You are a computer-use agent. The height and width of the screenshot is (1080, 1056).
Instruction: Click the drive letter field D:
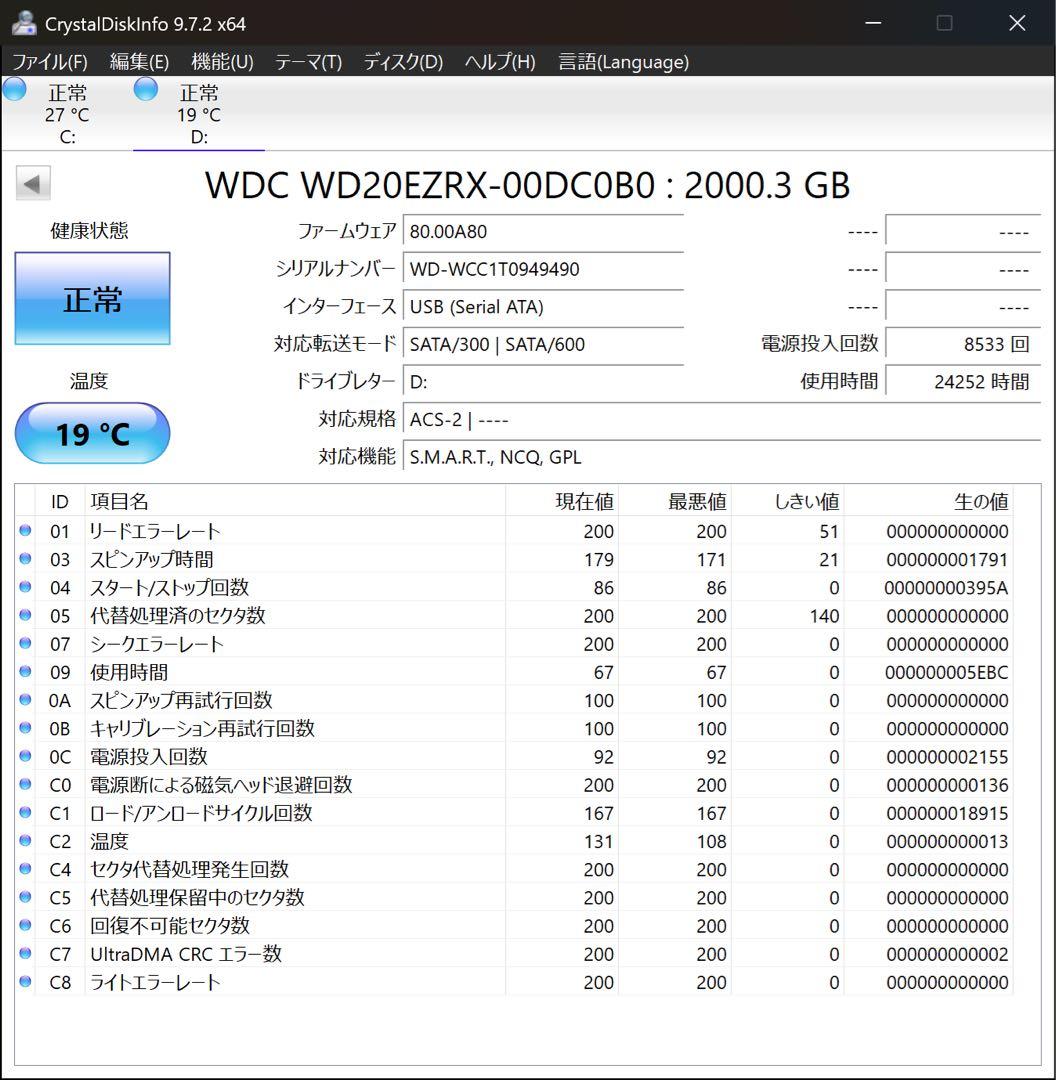[x=543, y=382]
